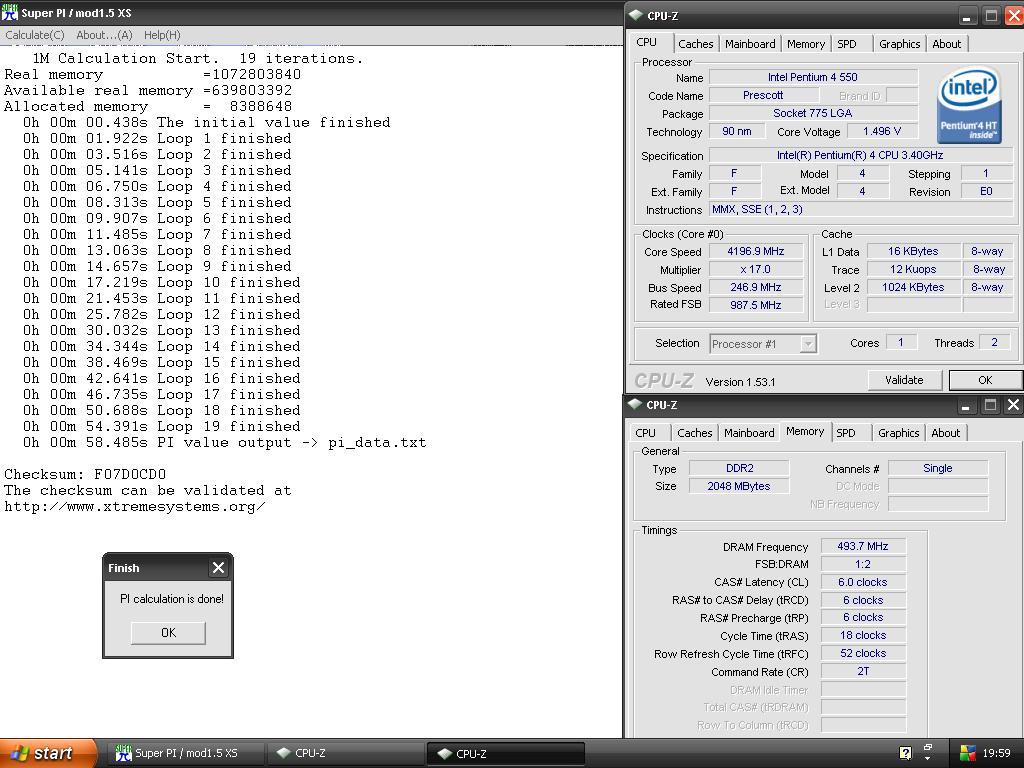Viewport: 1024px width, 768px height.
Task: Click the http://www.xtremesystems.org/ text
Action: coord(135,507)
